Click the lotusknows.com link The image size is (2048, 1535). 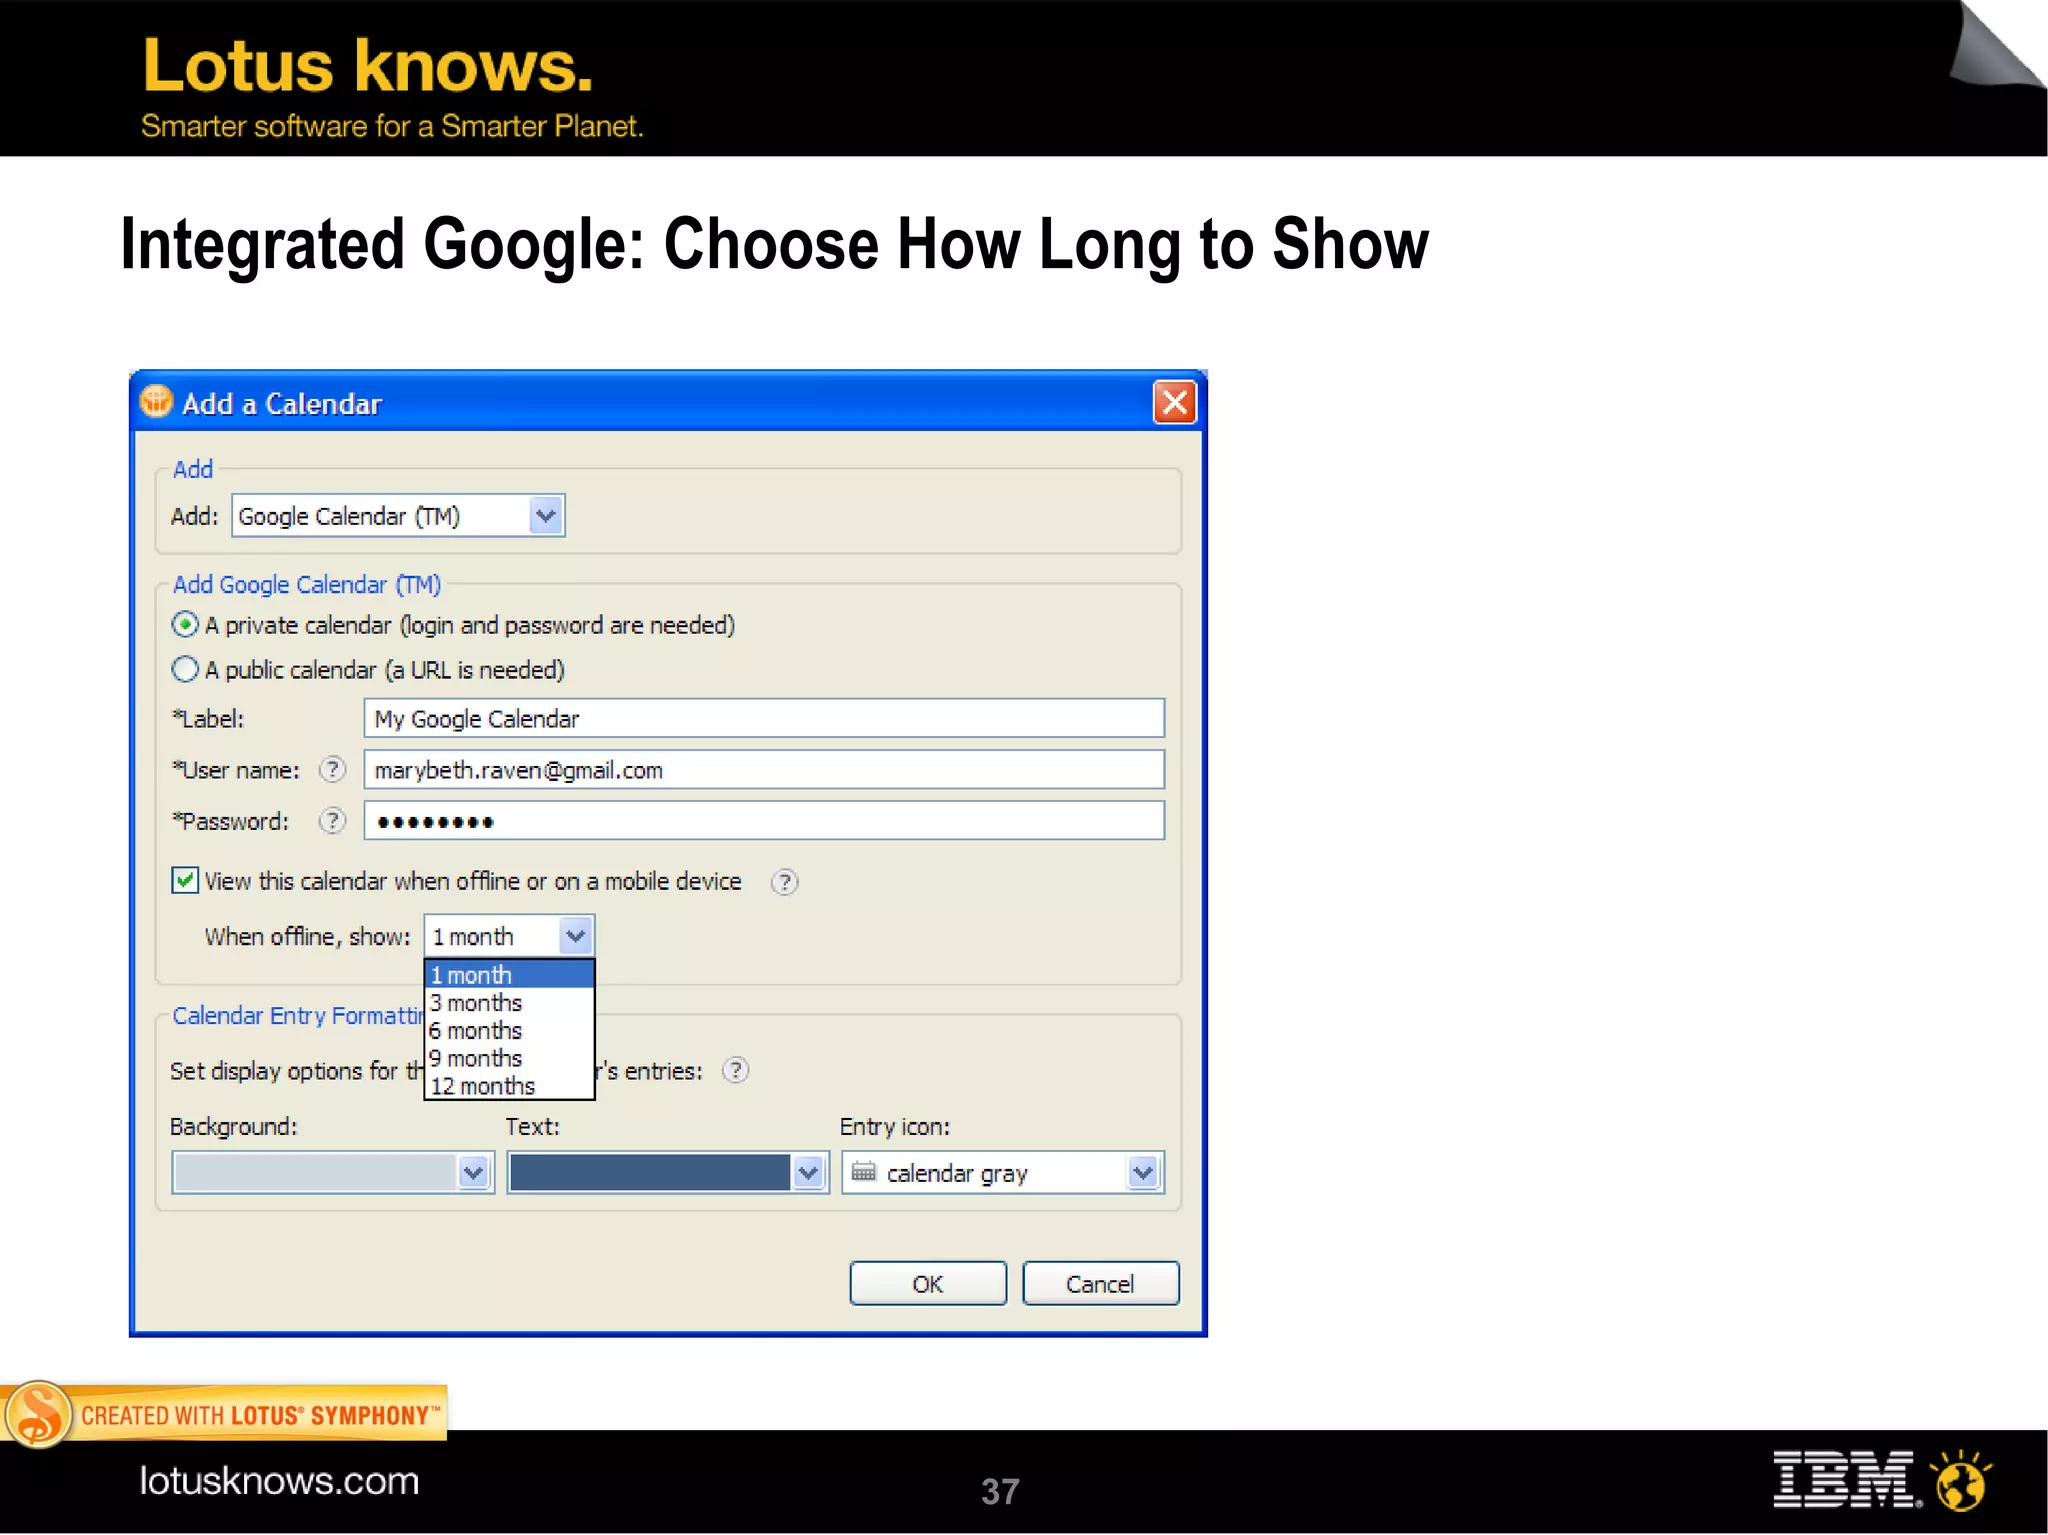279,1481
